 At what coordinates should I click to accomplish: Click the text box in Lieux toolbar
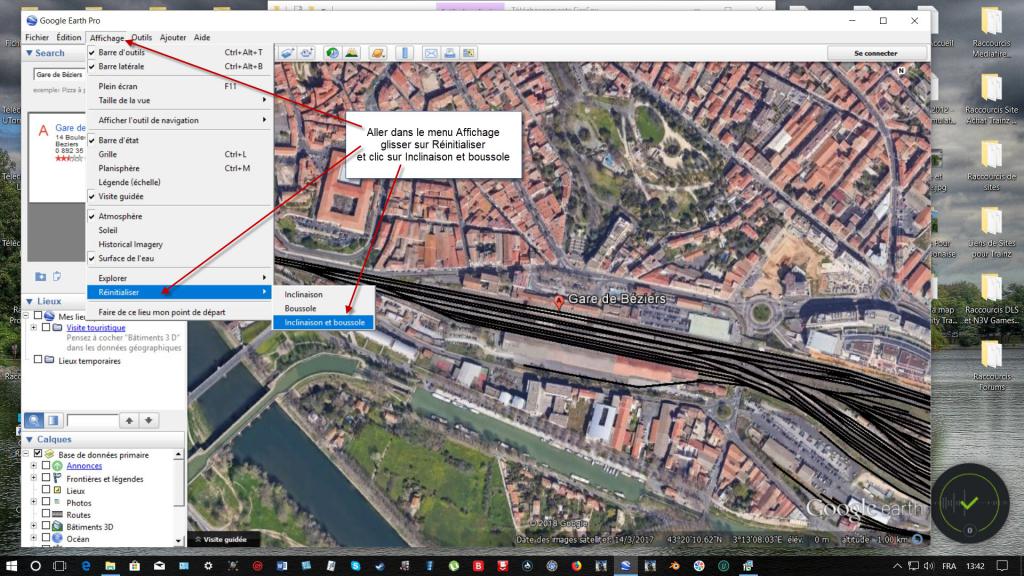coord(92,420)
